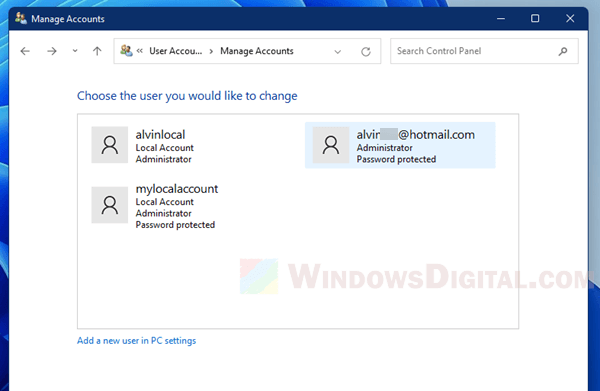
Task: Open the address bar double-chevron location menu
Action: [x=140, y=51]
